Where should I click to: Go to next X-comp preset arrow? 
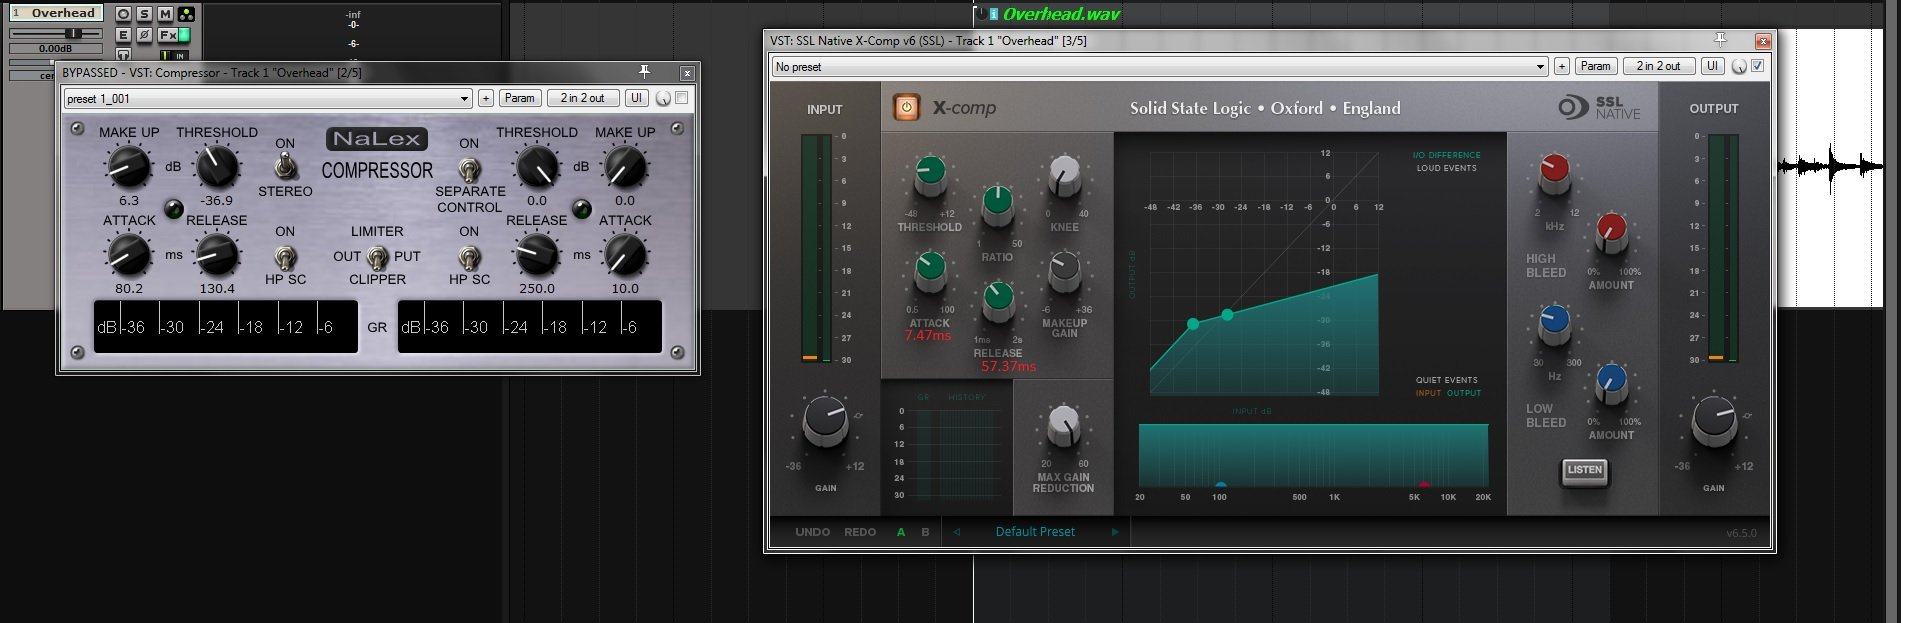pyautogui.click(x=1115, y=532)
